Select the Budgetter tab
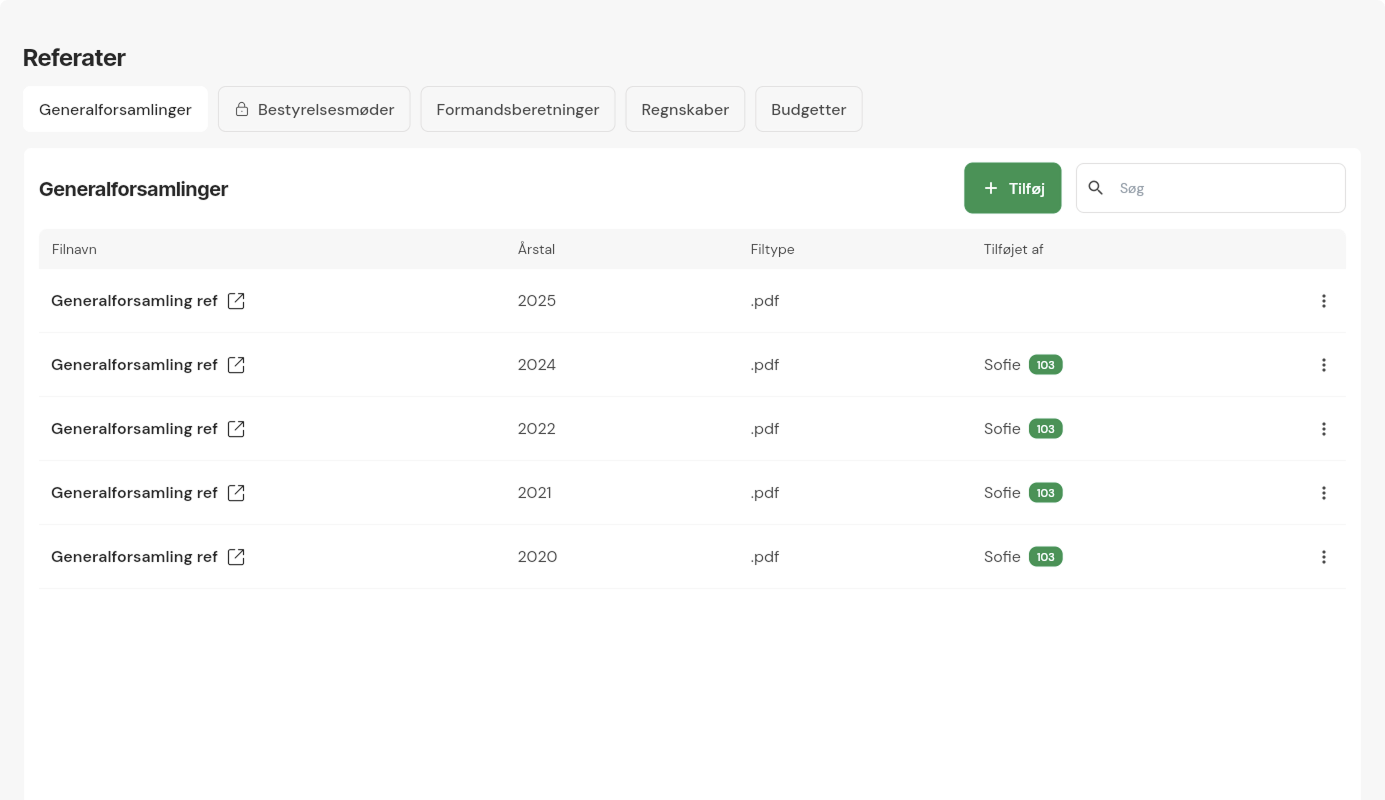The image size is (1385, 800). (x=808, y=110)
